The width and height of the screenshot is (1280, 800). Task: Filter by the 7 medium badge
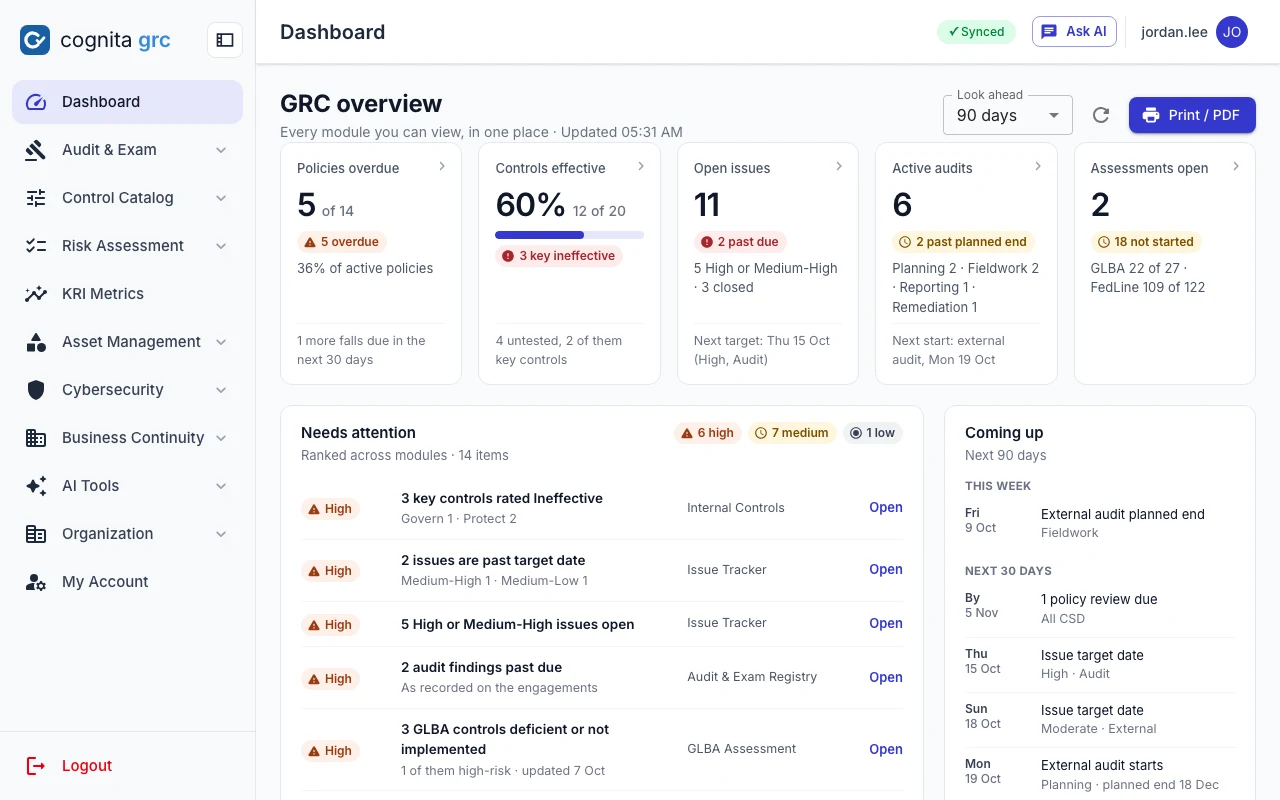[792, 433]
